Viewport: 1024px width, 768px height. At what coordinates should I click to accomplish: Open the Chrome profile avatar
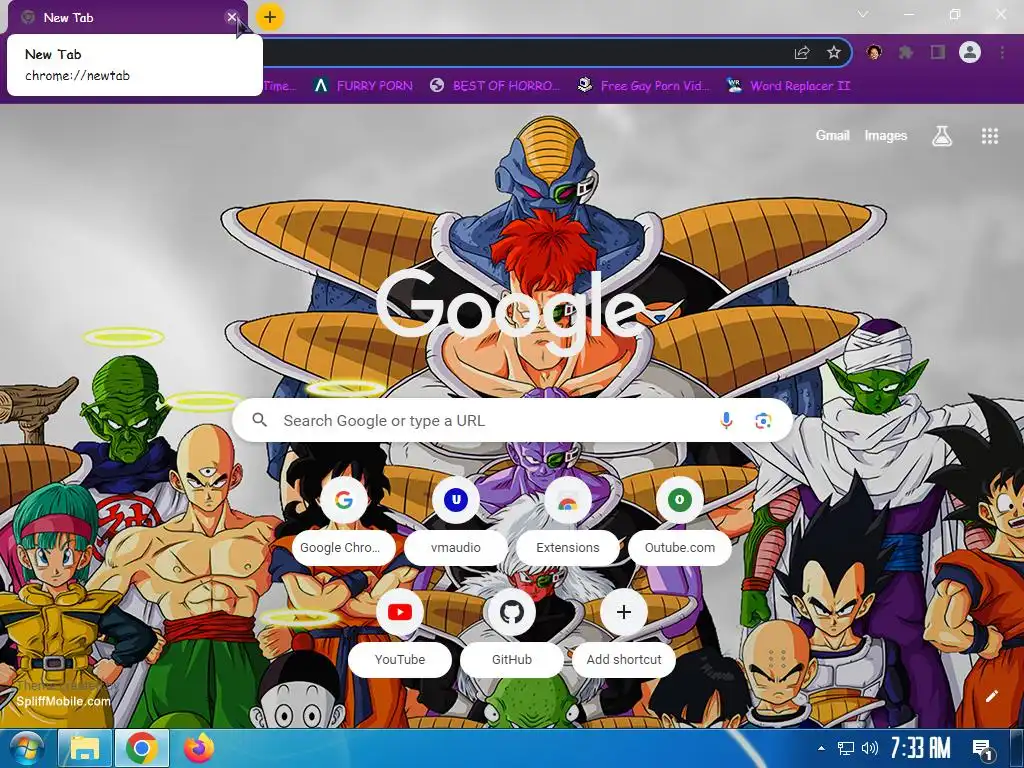(x=970, y=52)
